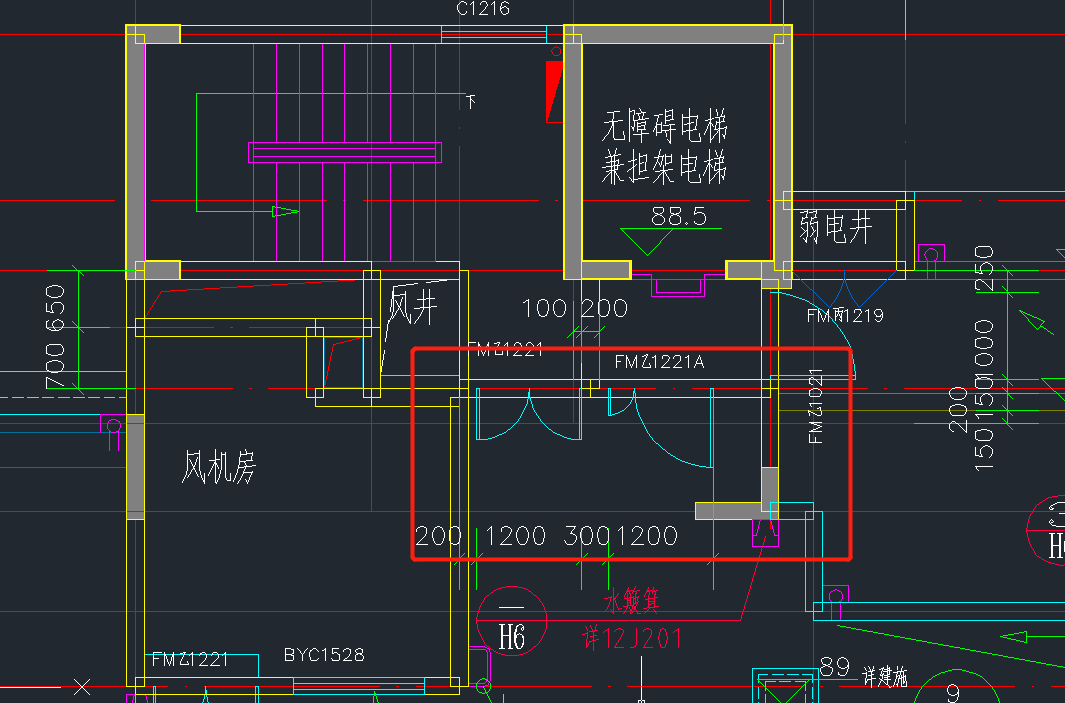Image resolution: width=1065 pixels, height=703 pixels.
Task: Click the red 详12J201 reference text
Action: point(631,638)
